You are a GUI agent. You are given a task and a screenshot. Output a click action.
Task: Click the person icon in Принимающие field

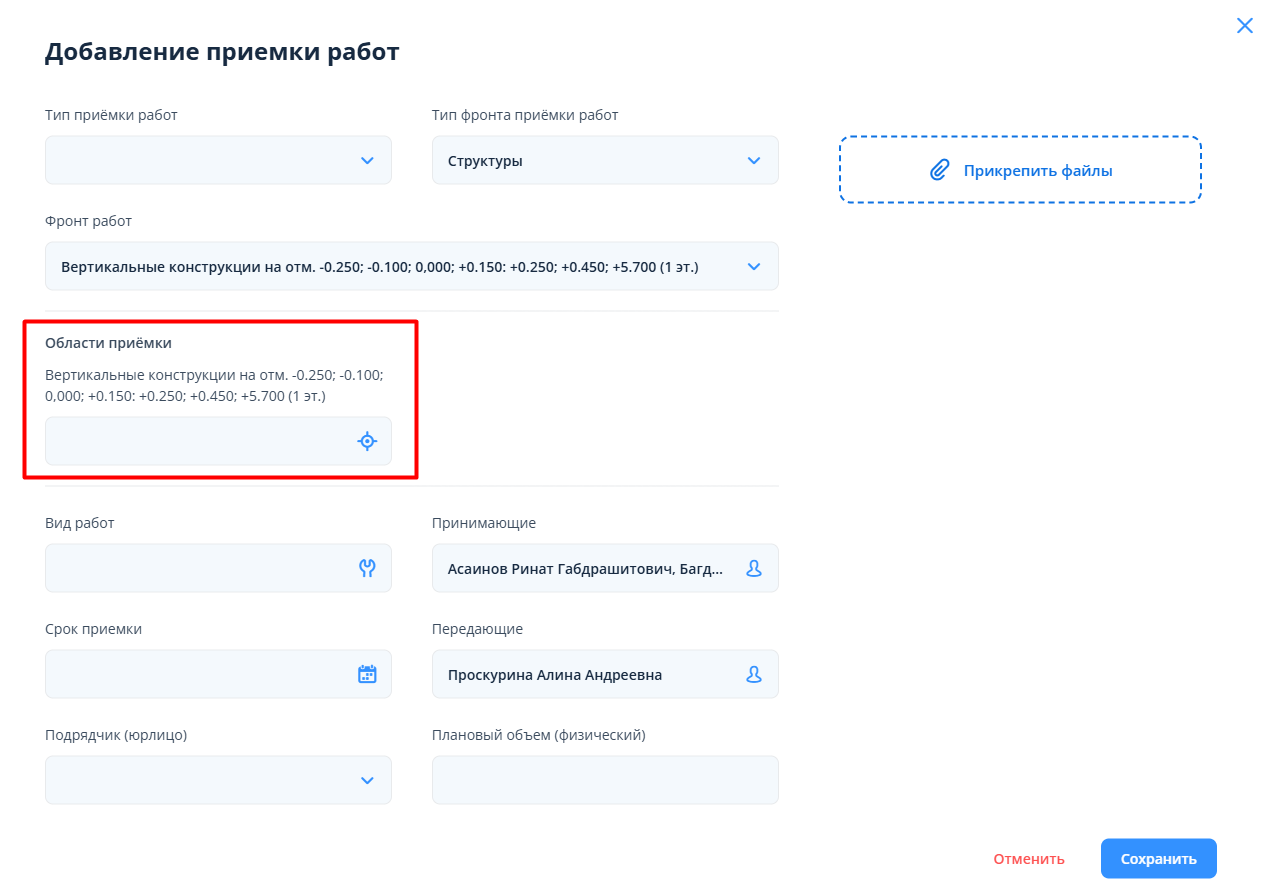pos(754,568)
